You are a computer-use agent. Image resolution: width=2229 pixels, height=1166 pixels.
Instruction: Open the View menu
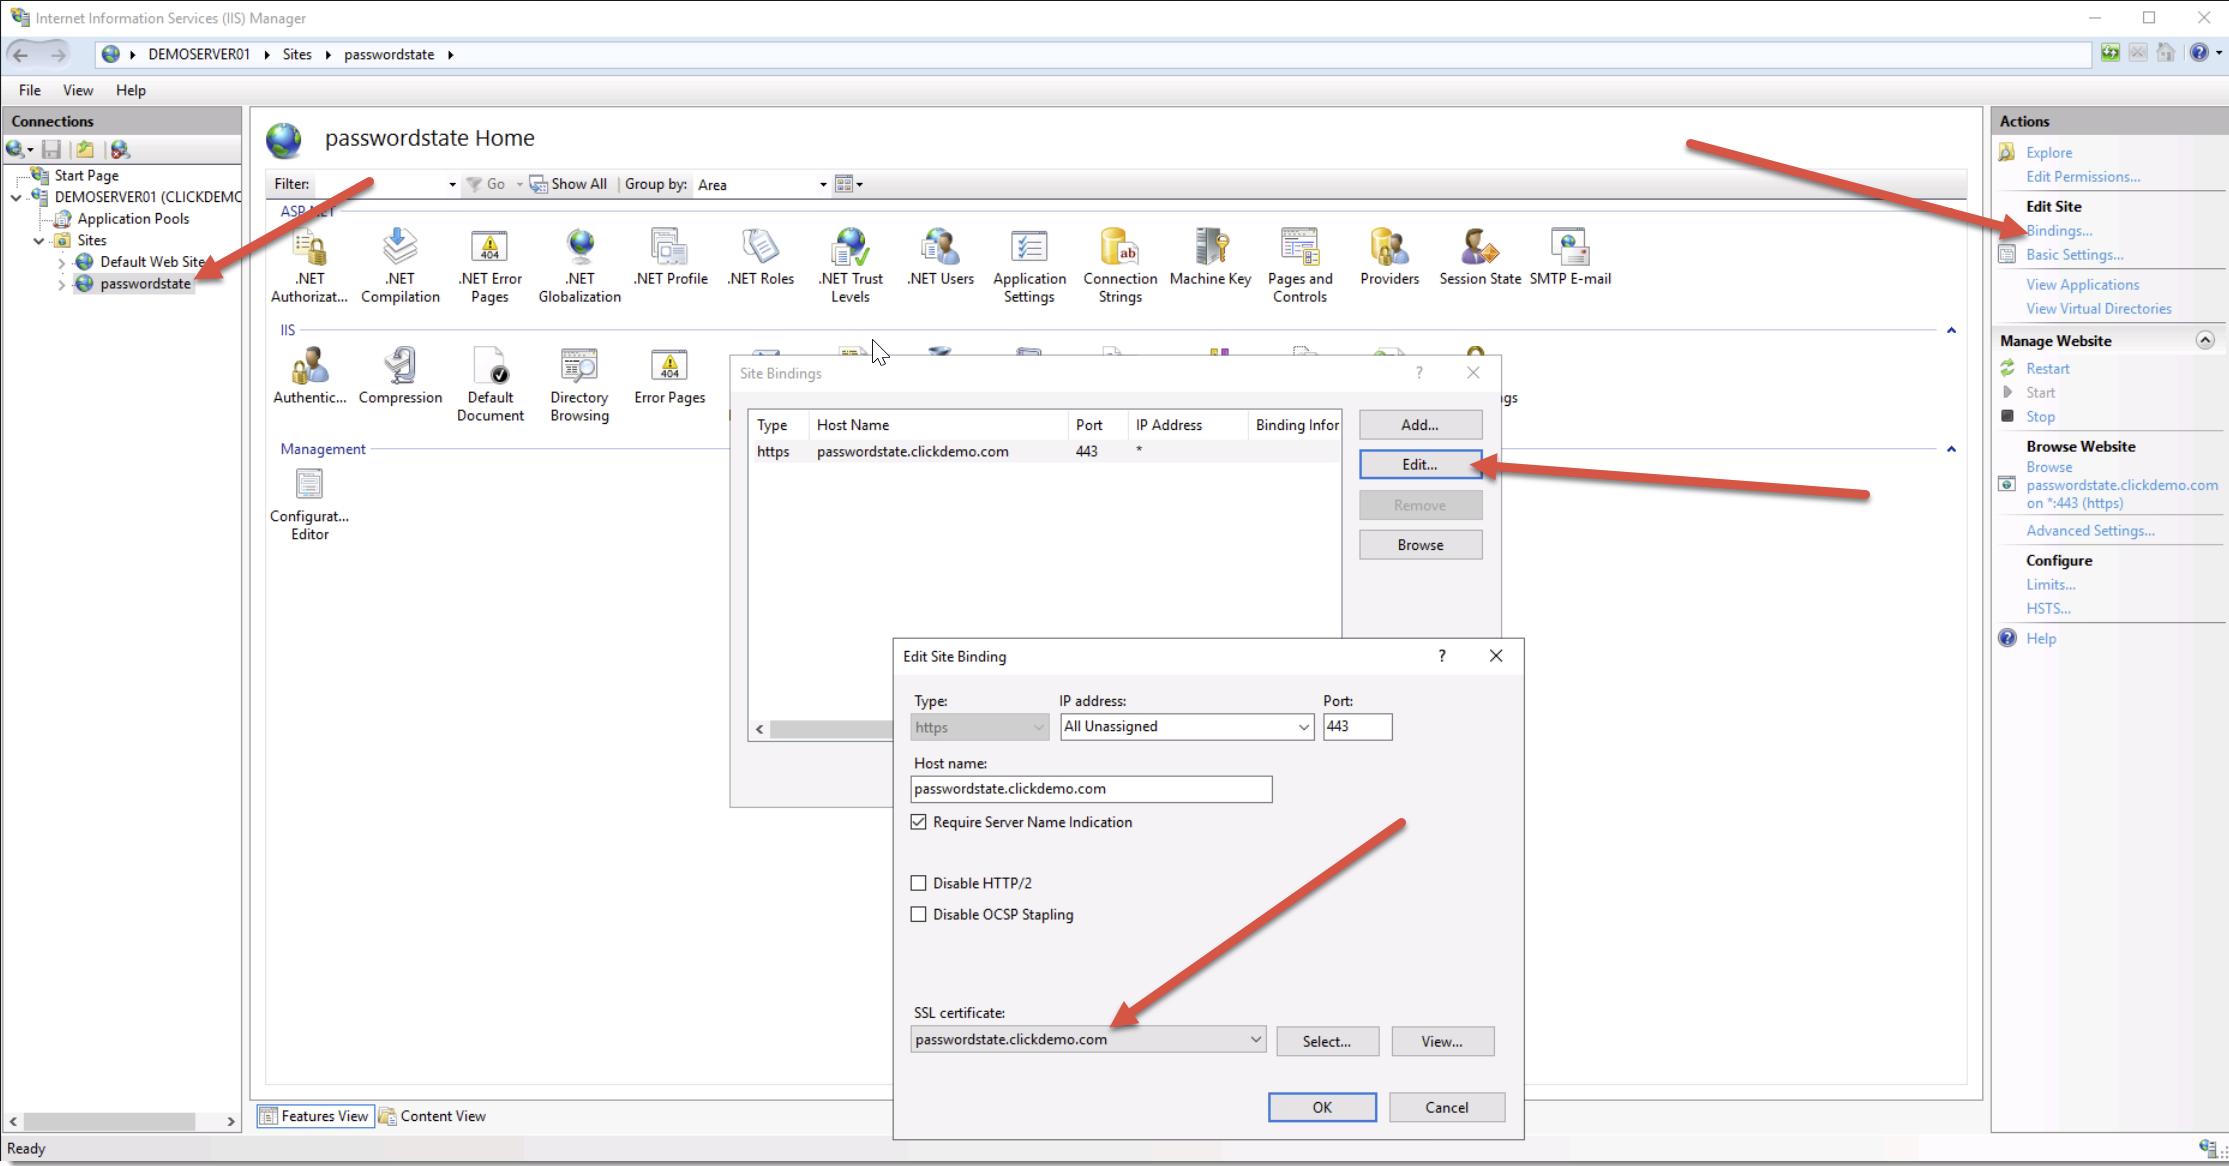click(78, 90)
